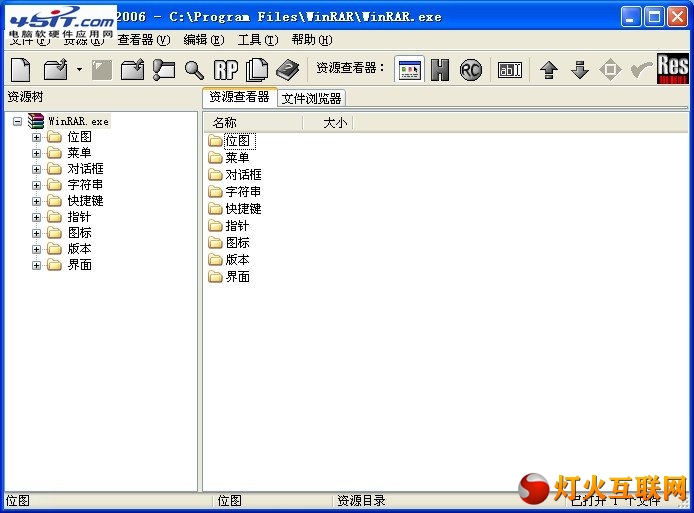Image resolution: width=694 pixels, height=513 pixels.
Task: Sort by the 名称 column header
Action: tap(254, 123)
